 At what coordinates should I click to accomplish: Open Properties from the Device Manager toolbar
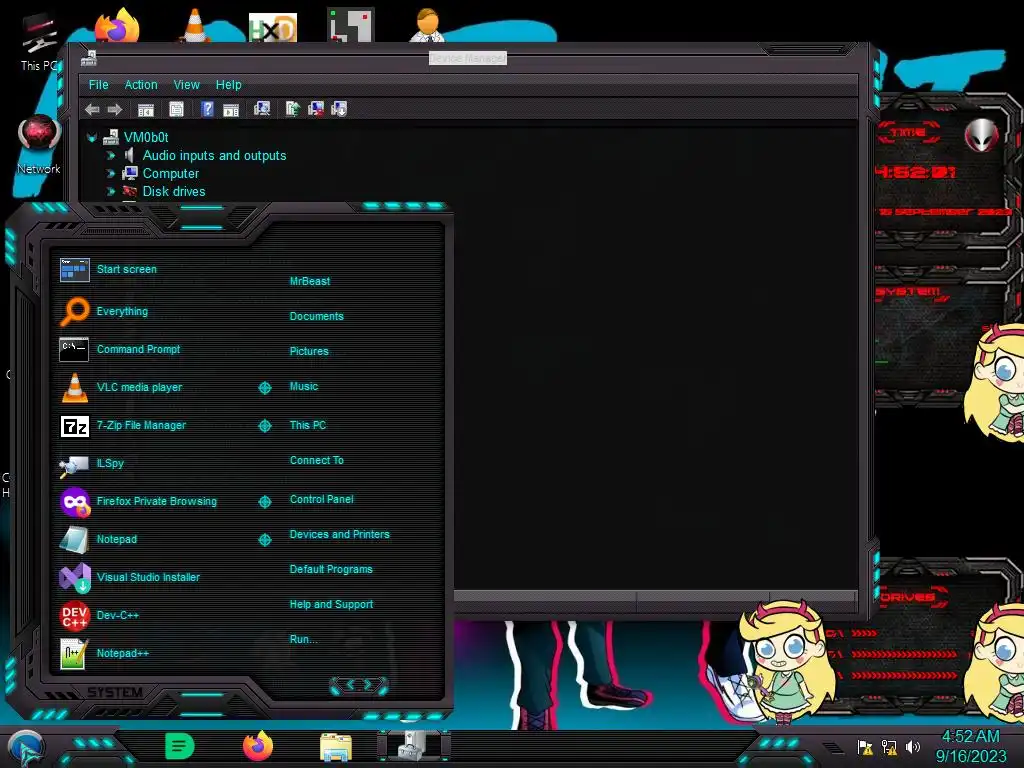coord(176,109)
